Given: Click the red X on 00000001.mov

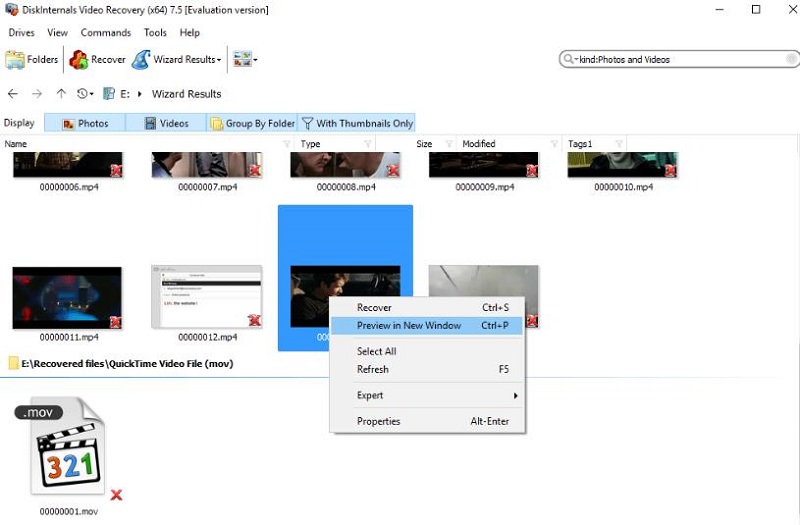Looking at the screenshot, I should tap(116, 495).
